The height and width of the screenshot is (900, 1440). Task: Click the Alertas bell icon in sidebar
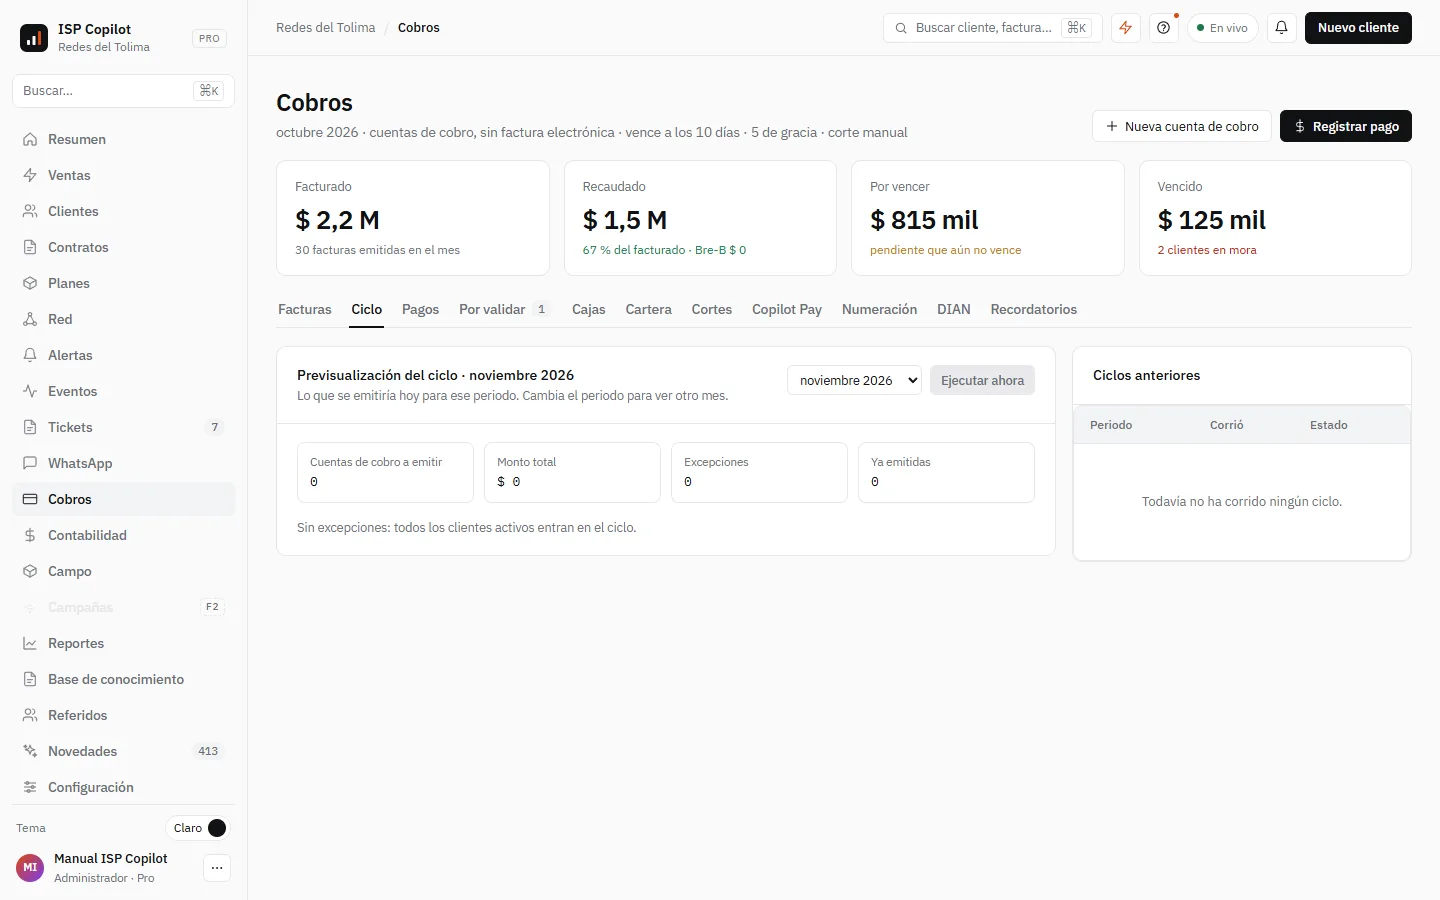[30, 355]
